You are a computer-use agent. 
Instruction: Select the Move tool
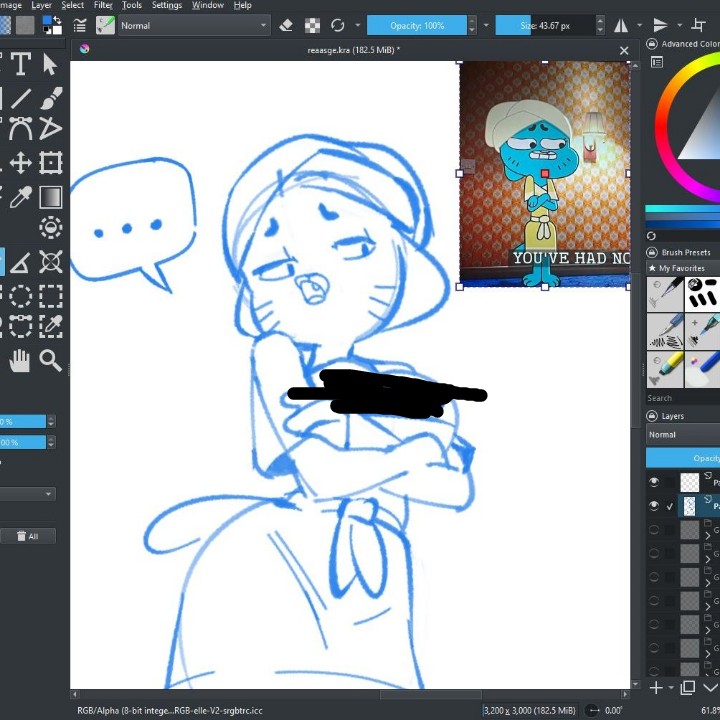21,163
